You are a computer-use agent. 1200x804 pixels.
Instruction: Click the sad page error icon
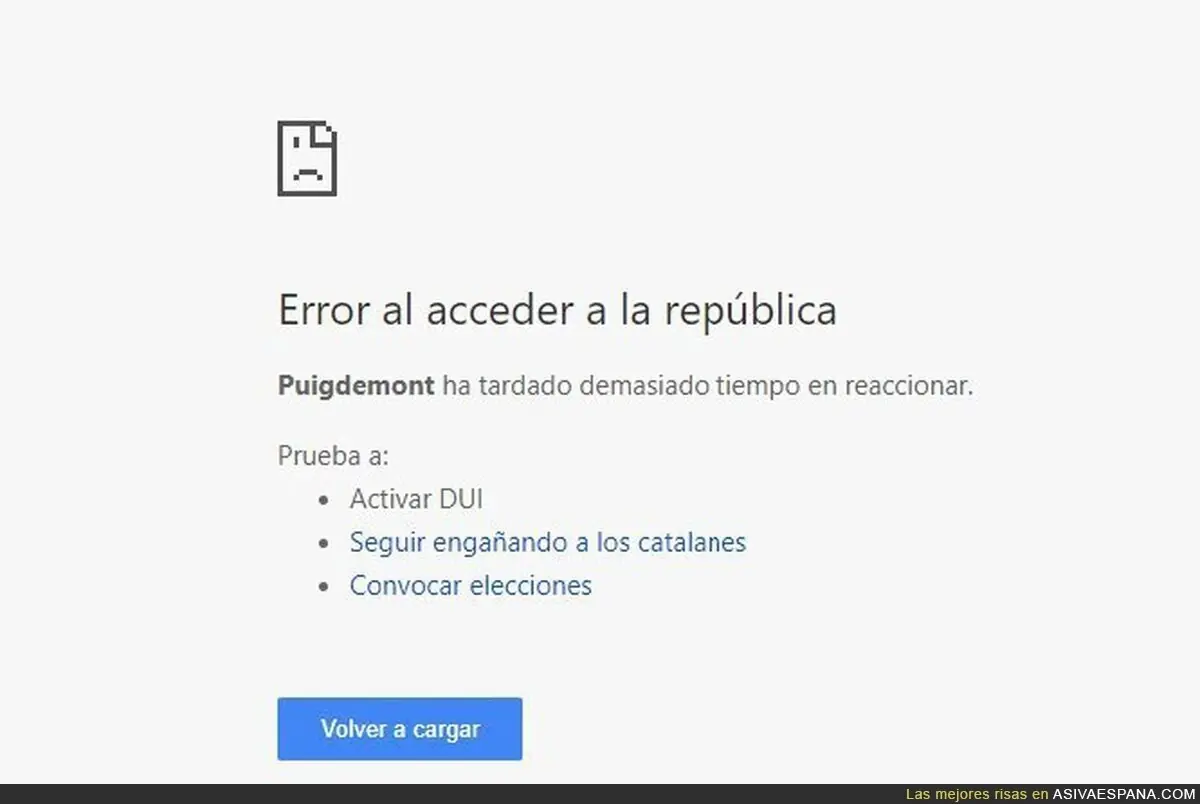point(307,158)
